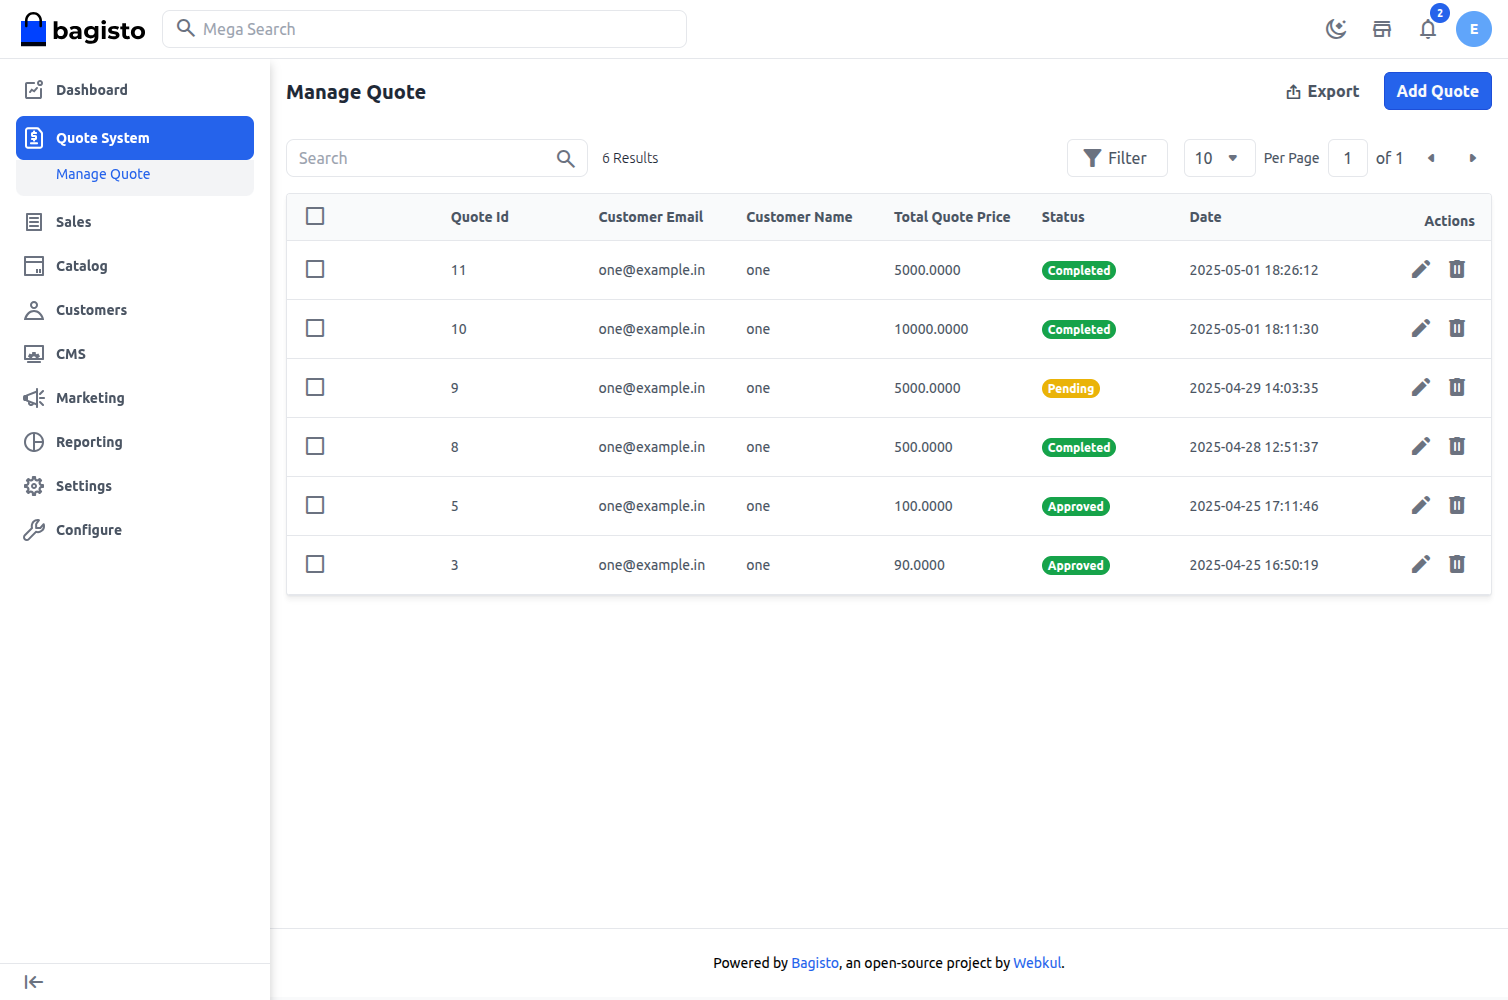Edit quote 3 with pencil icon

[1421, 564]
